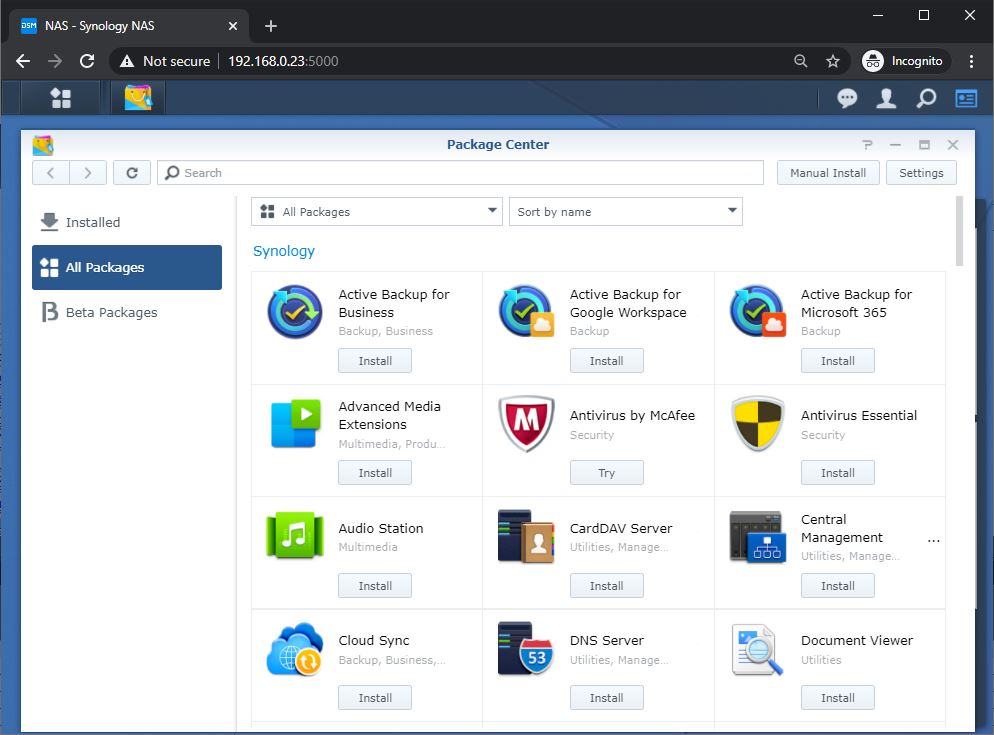This screenshot has height=735, width=994.
Task: Install Audio Station package
Action: coord(375,585)
